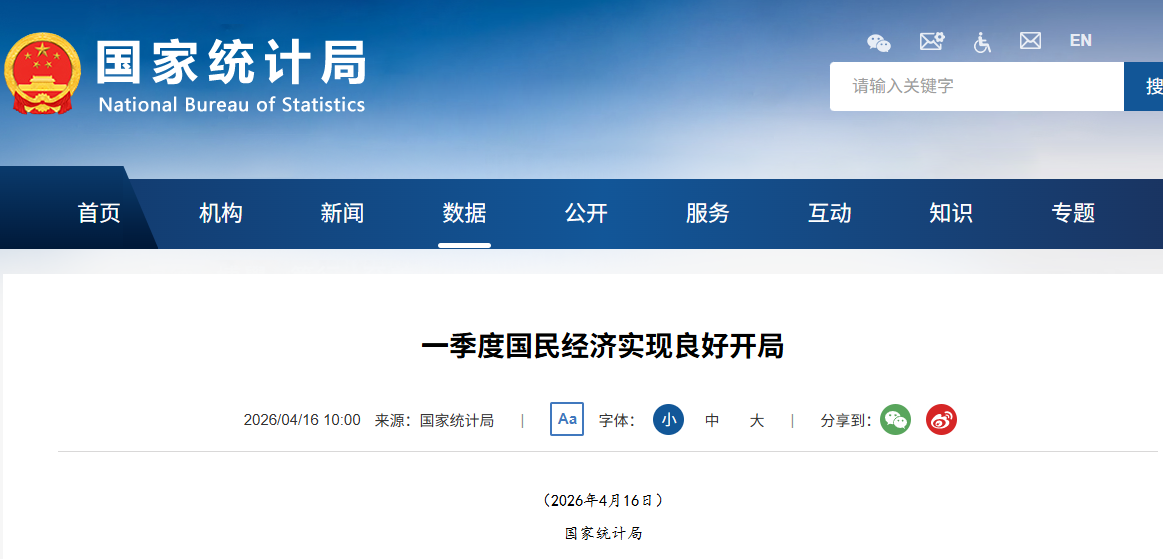
Task: Open the 机构 navigation menu
Action: point(221,214)
